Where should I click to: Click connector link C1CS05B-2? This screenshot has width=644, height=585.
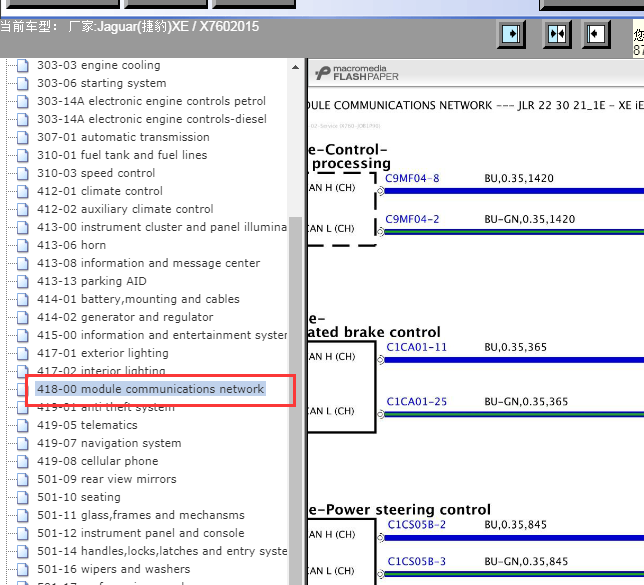click(x=417, y=525)
